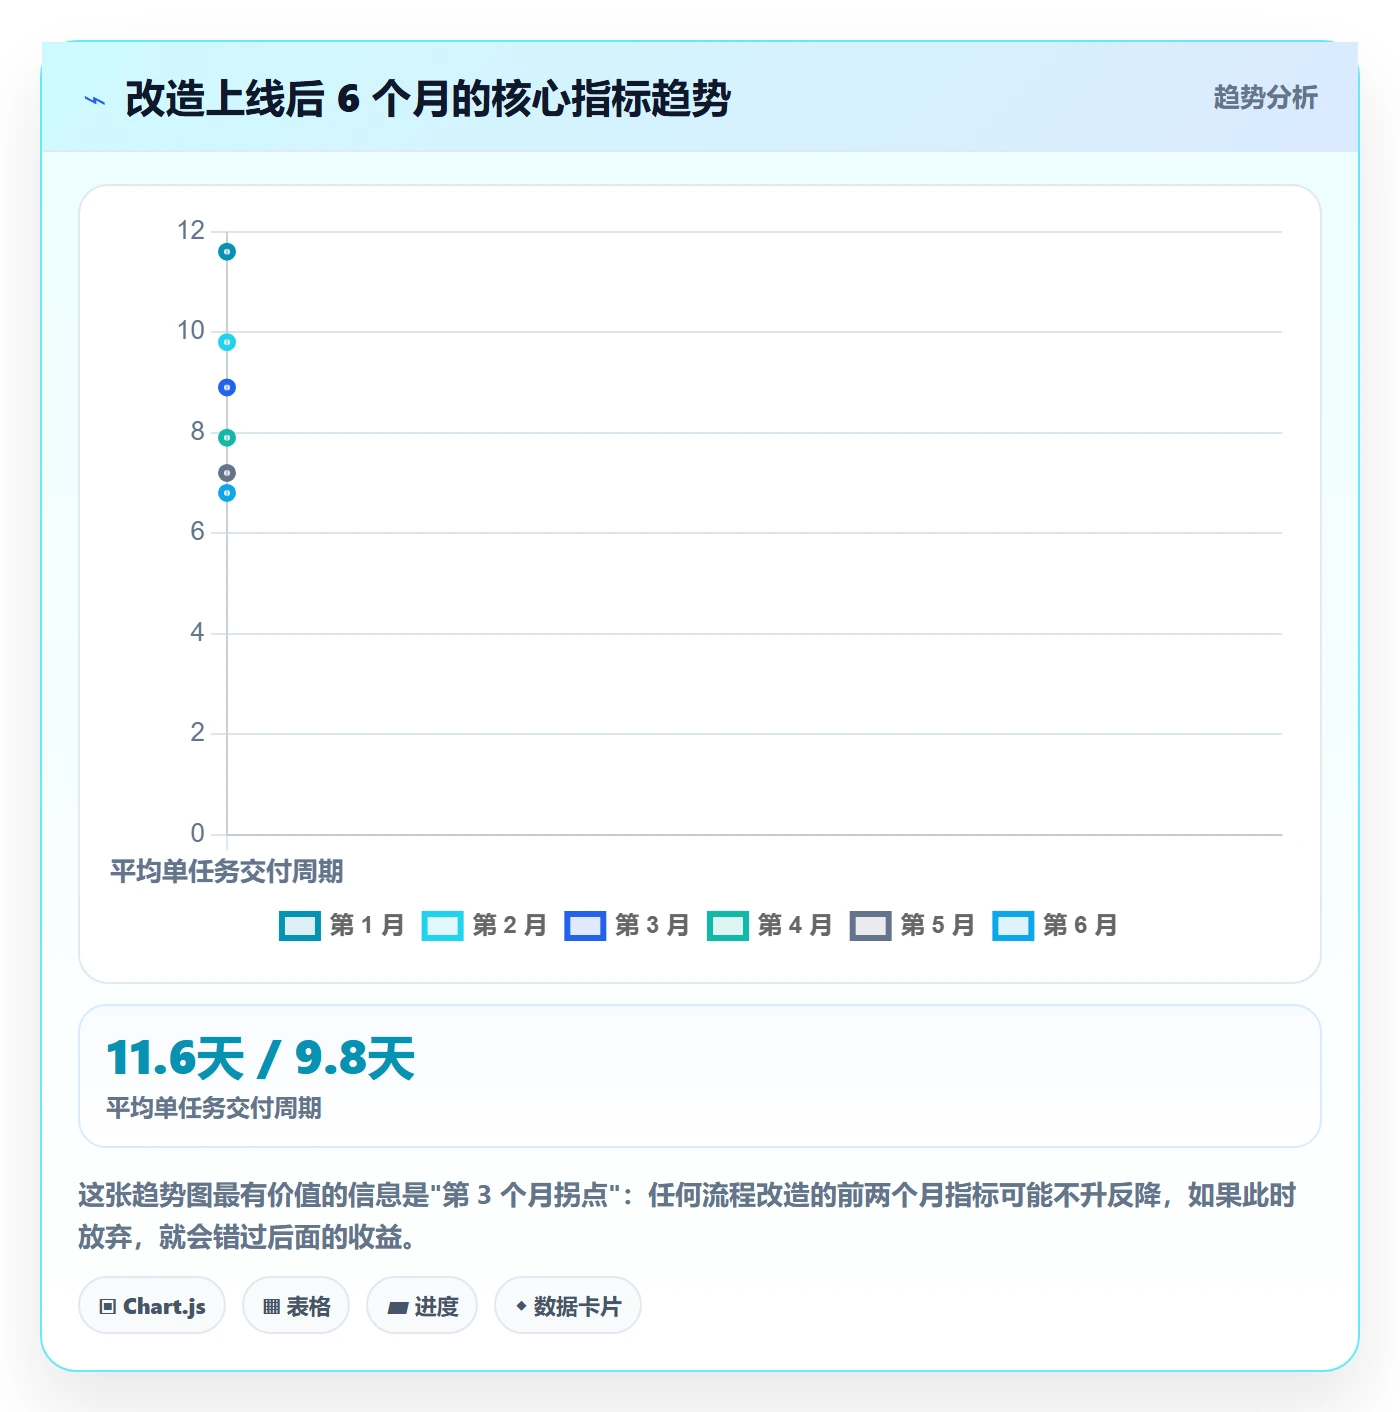
Task: Click the third-month dark blue data point
Action: click(227, 388)
